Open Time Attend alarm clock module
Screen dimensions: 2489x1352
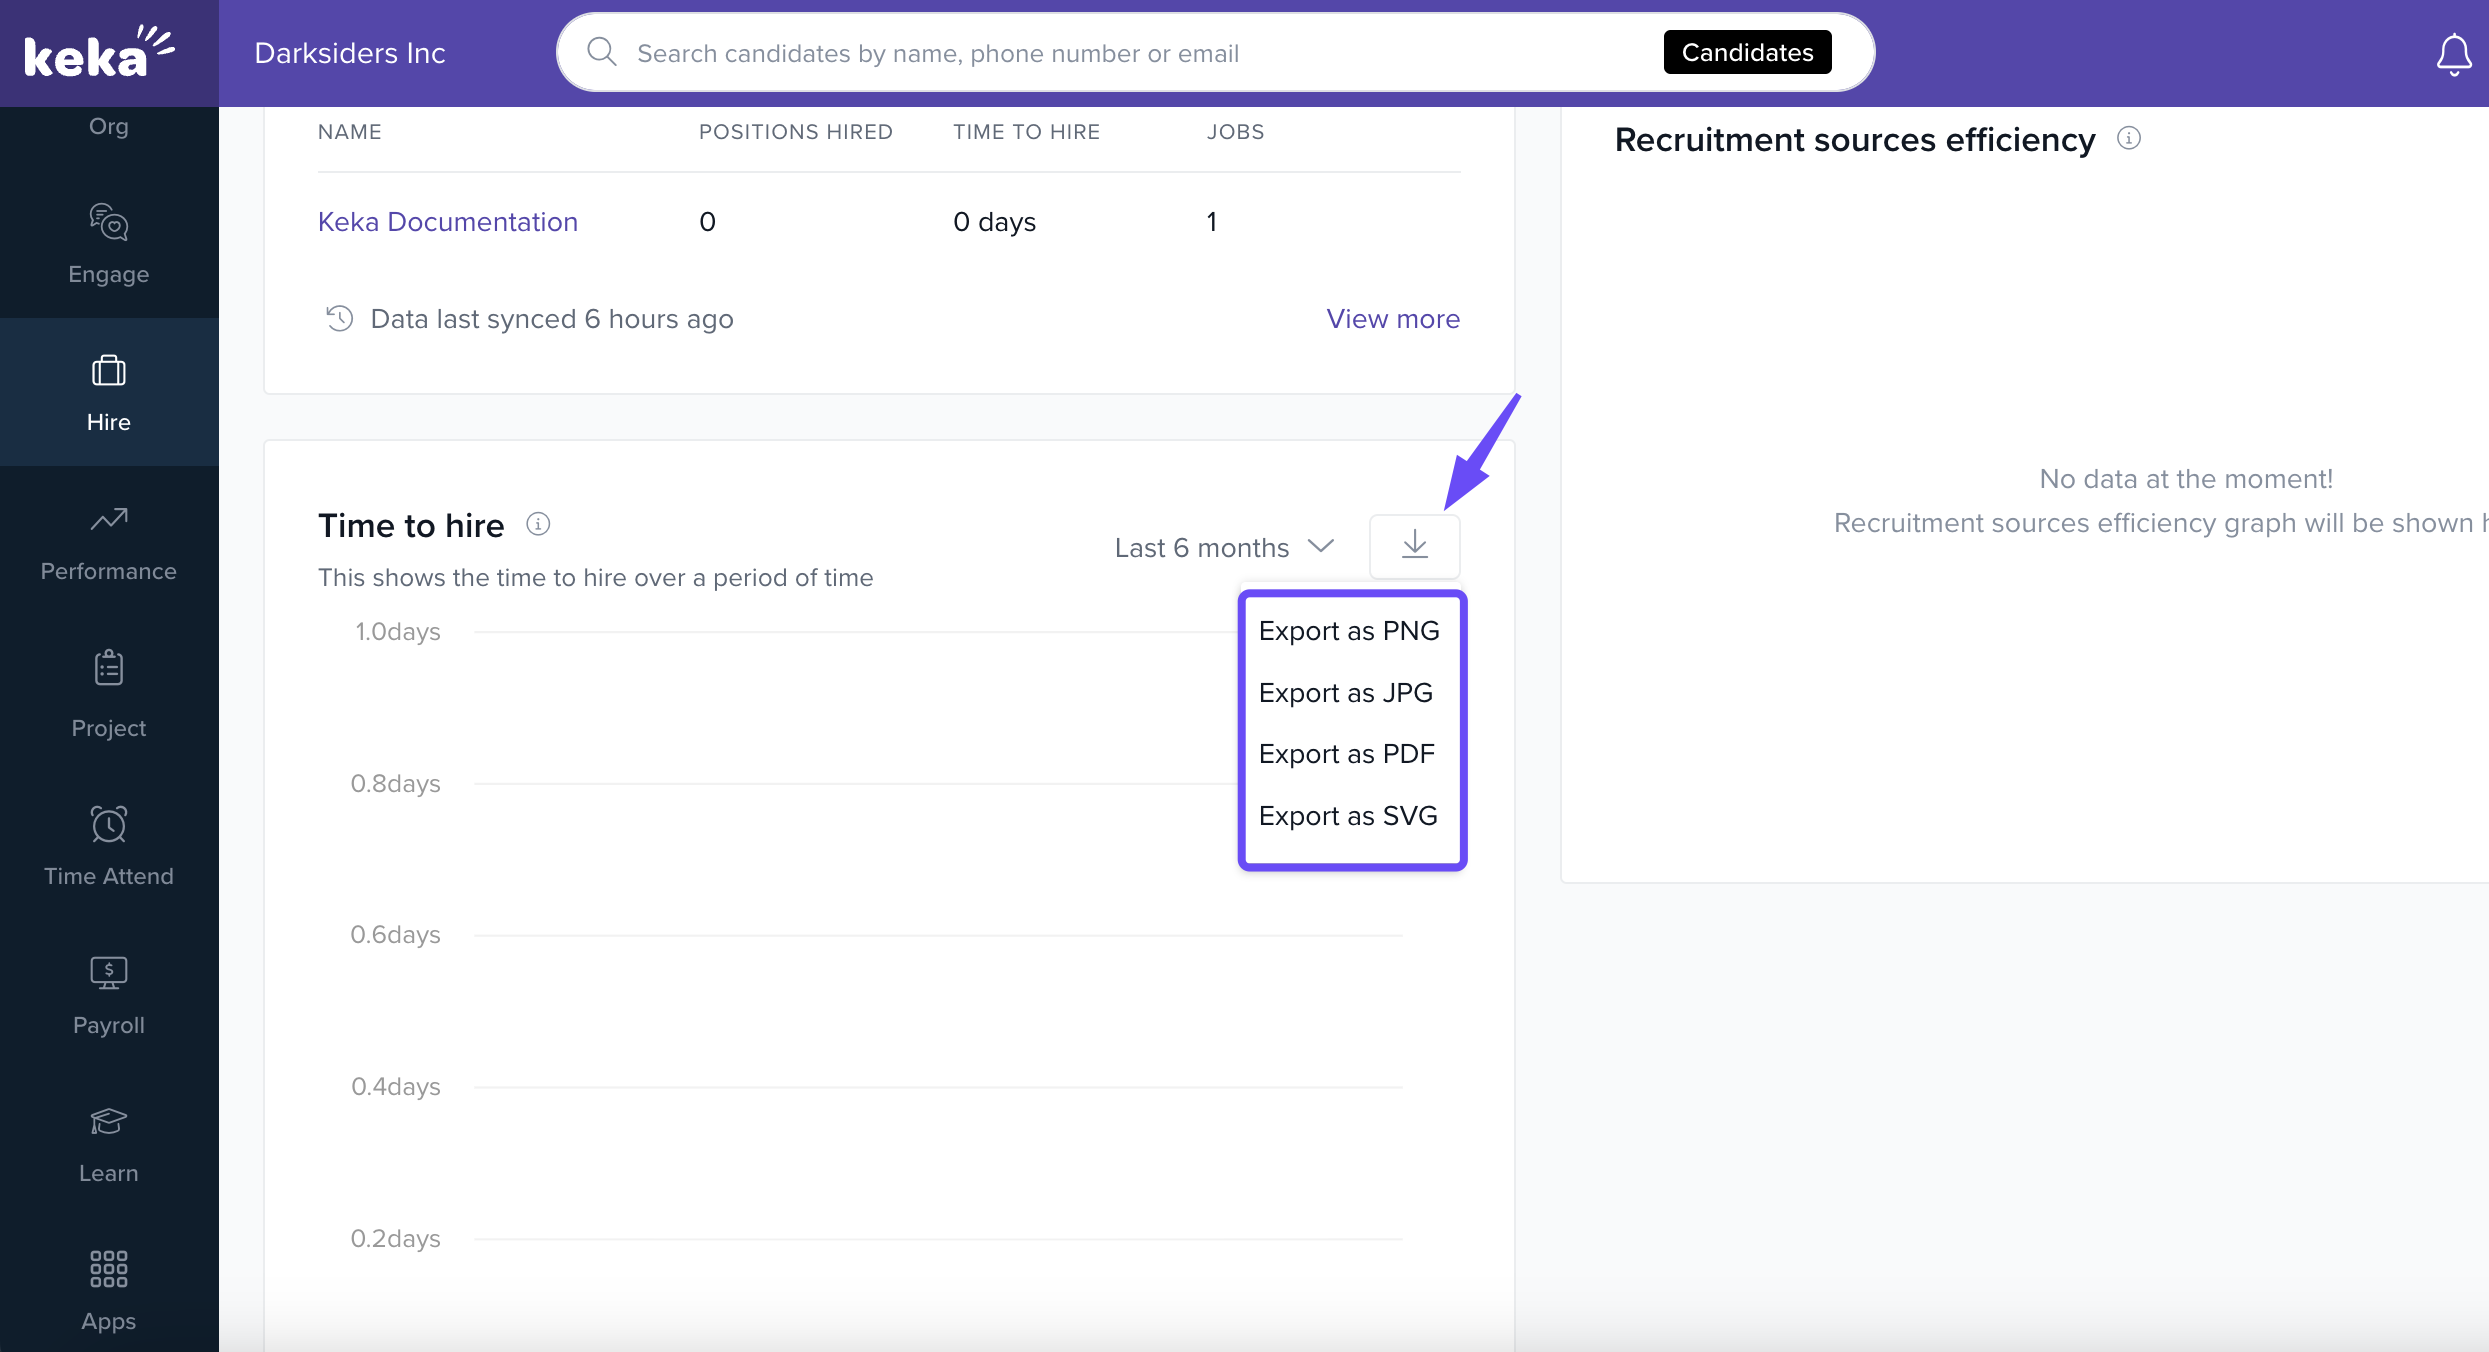coord(108,845)
